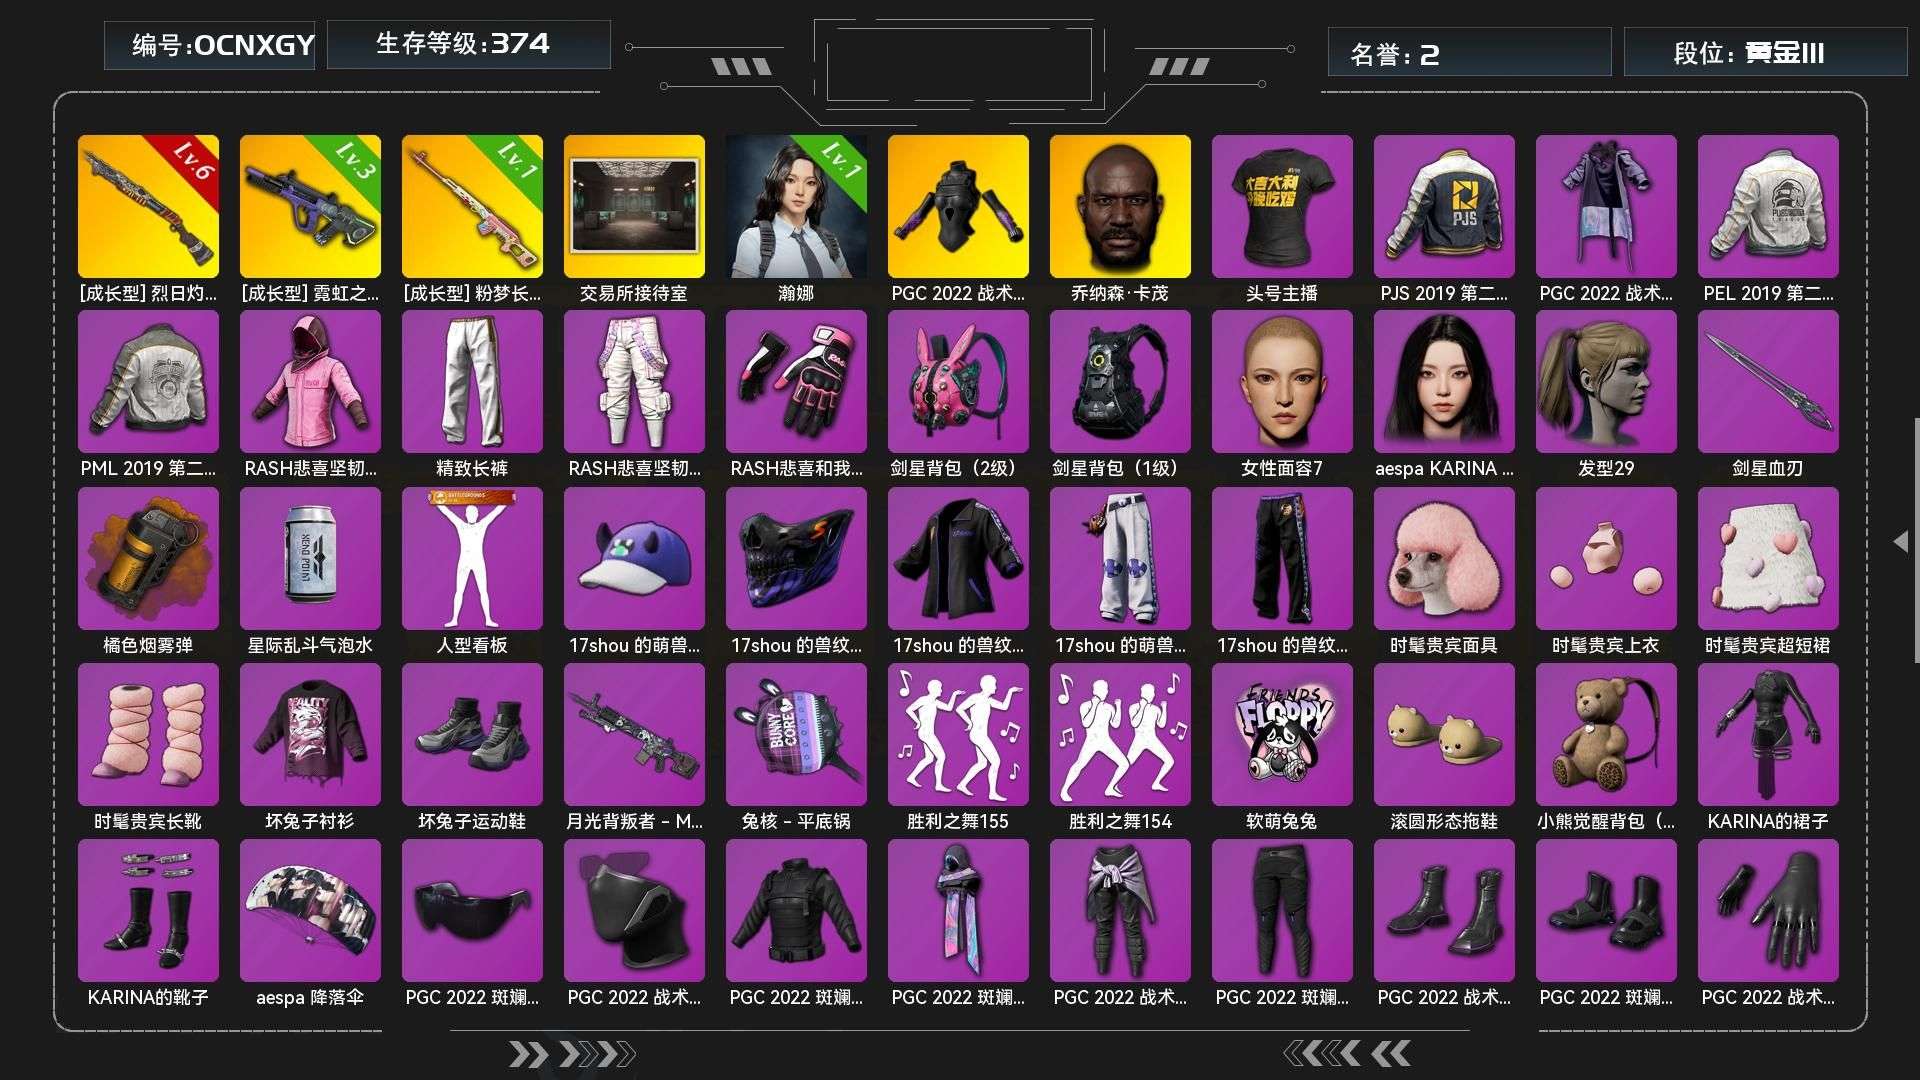Viewport: 1920px width, 1080px height.
Task: Select the PGC 2022 black sunglasses item
Action: click(x=472, y=910)
